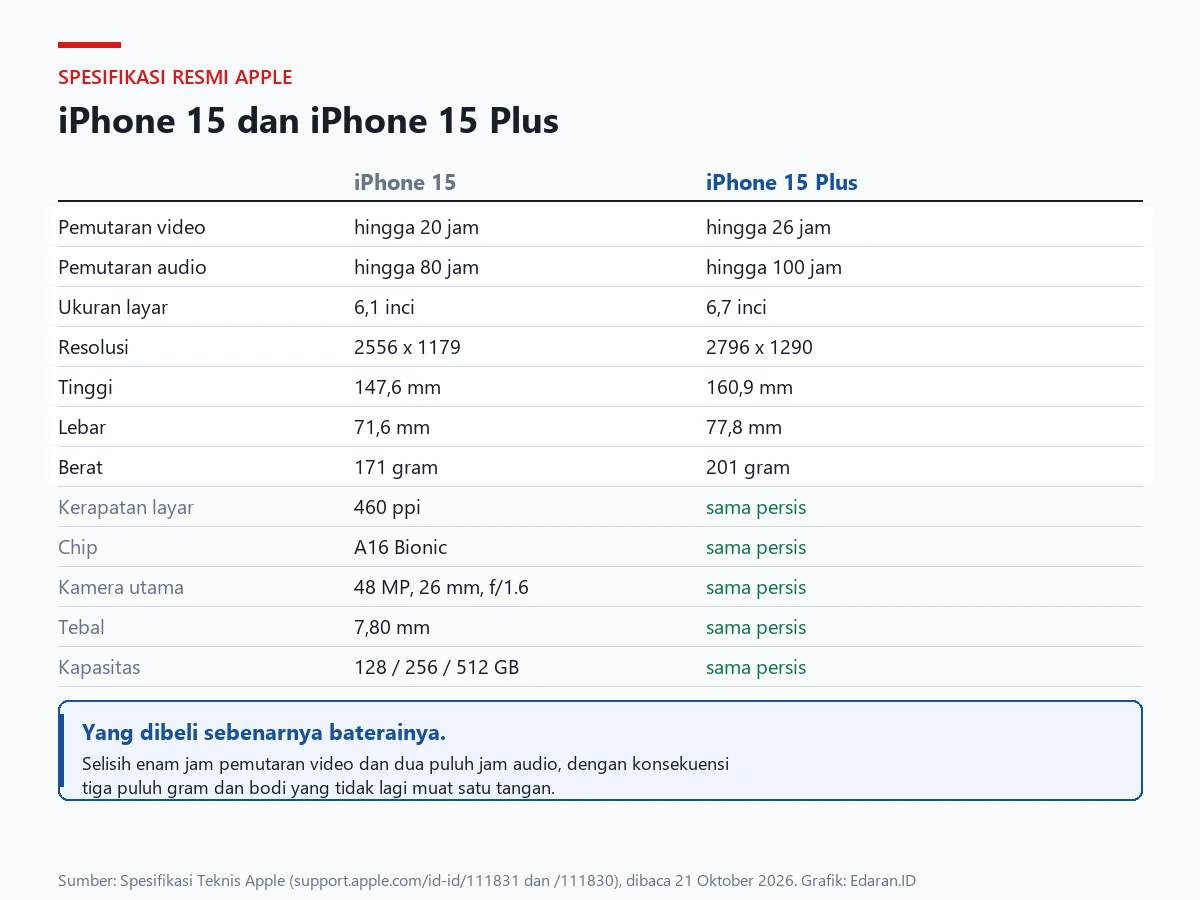
Task: Select the "6,1 inci" value
Action: click(384, 307)
